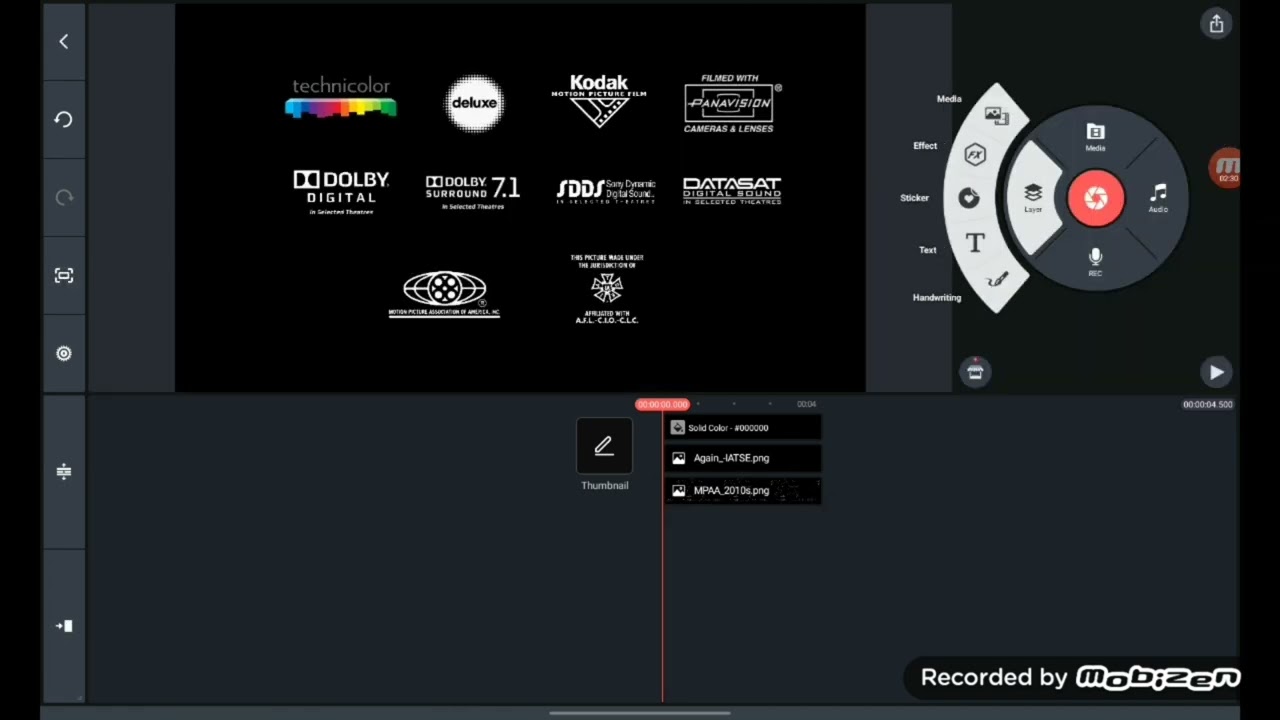Open the share/export icon
This screenshot has width=1280, height=720.
click(1216, 24)
